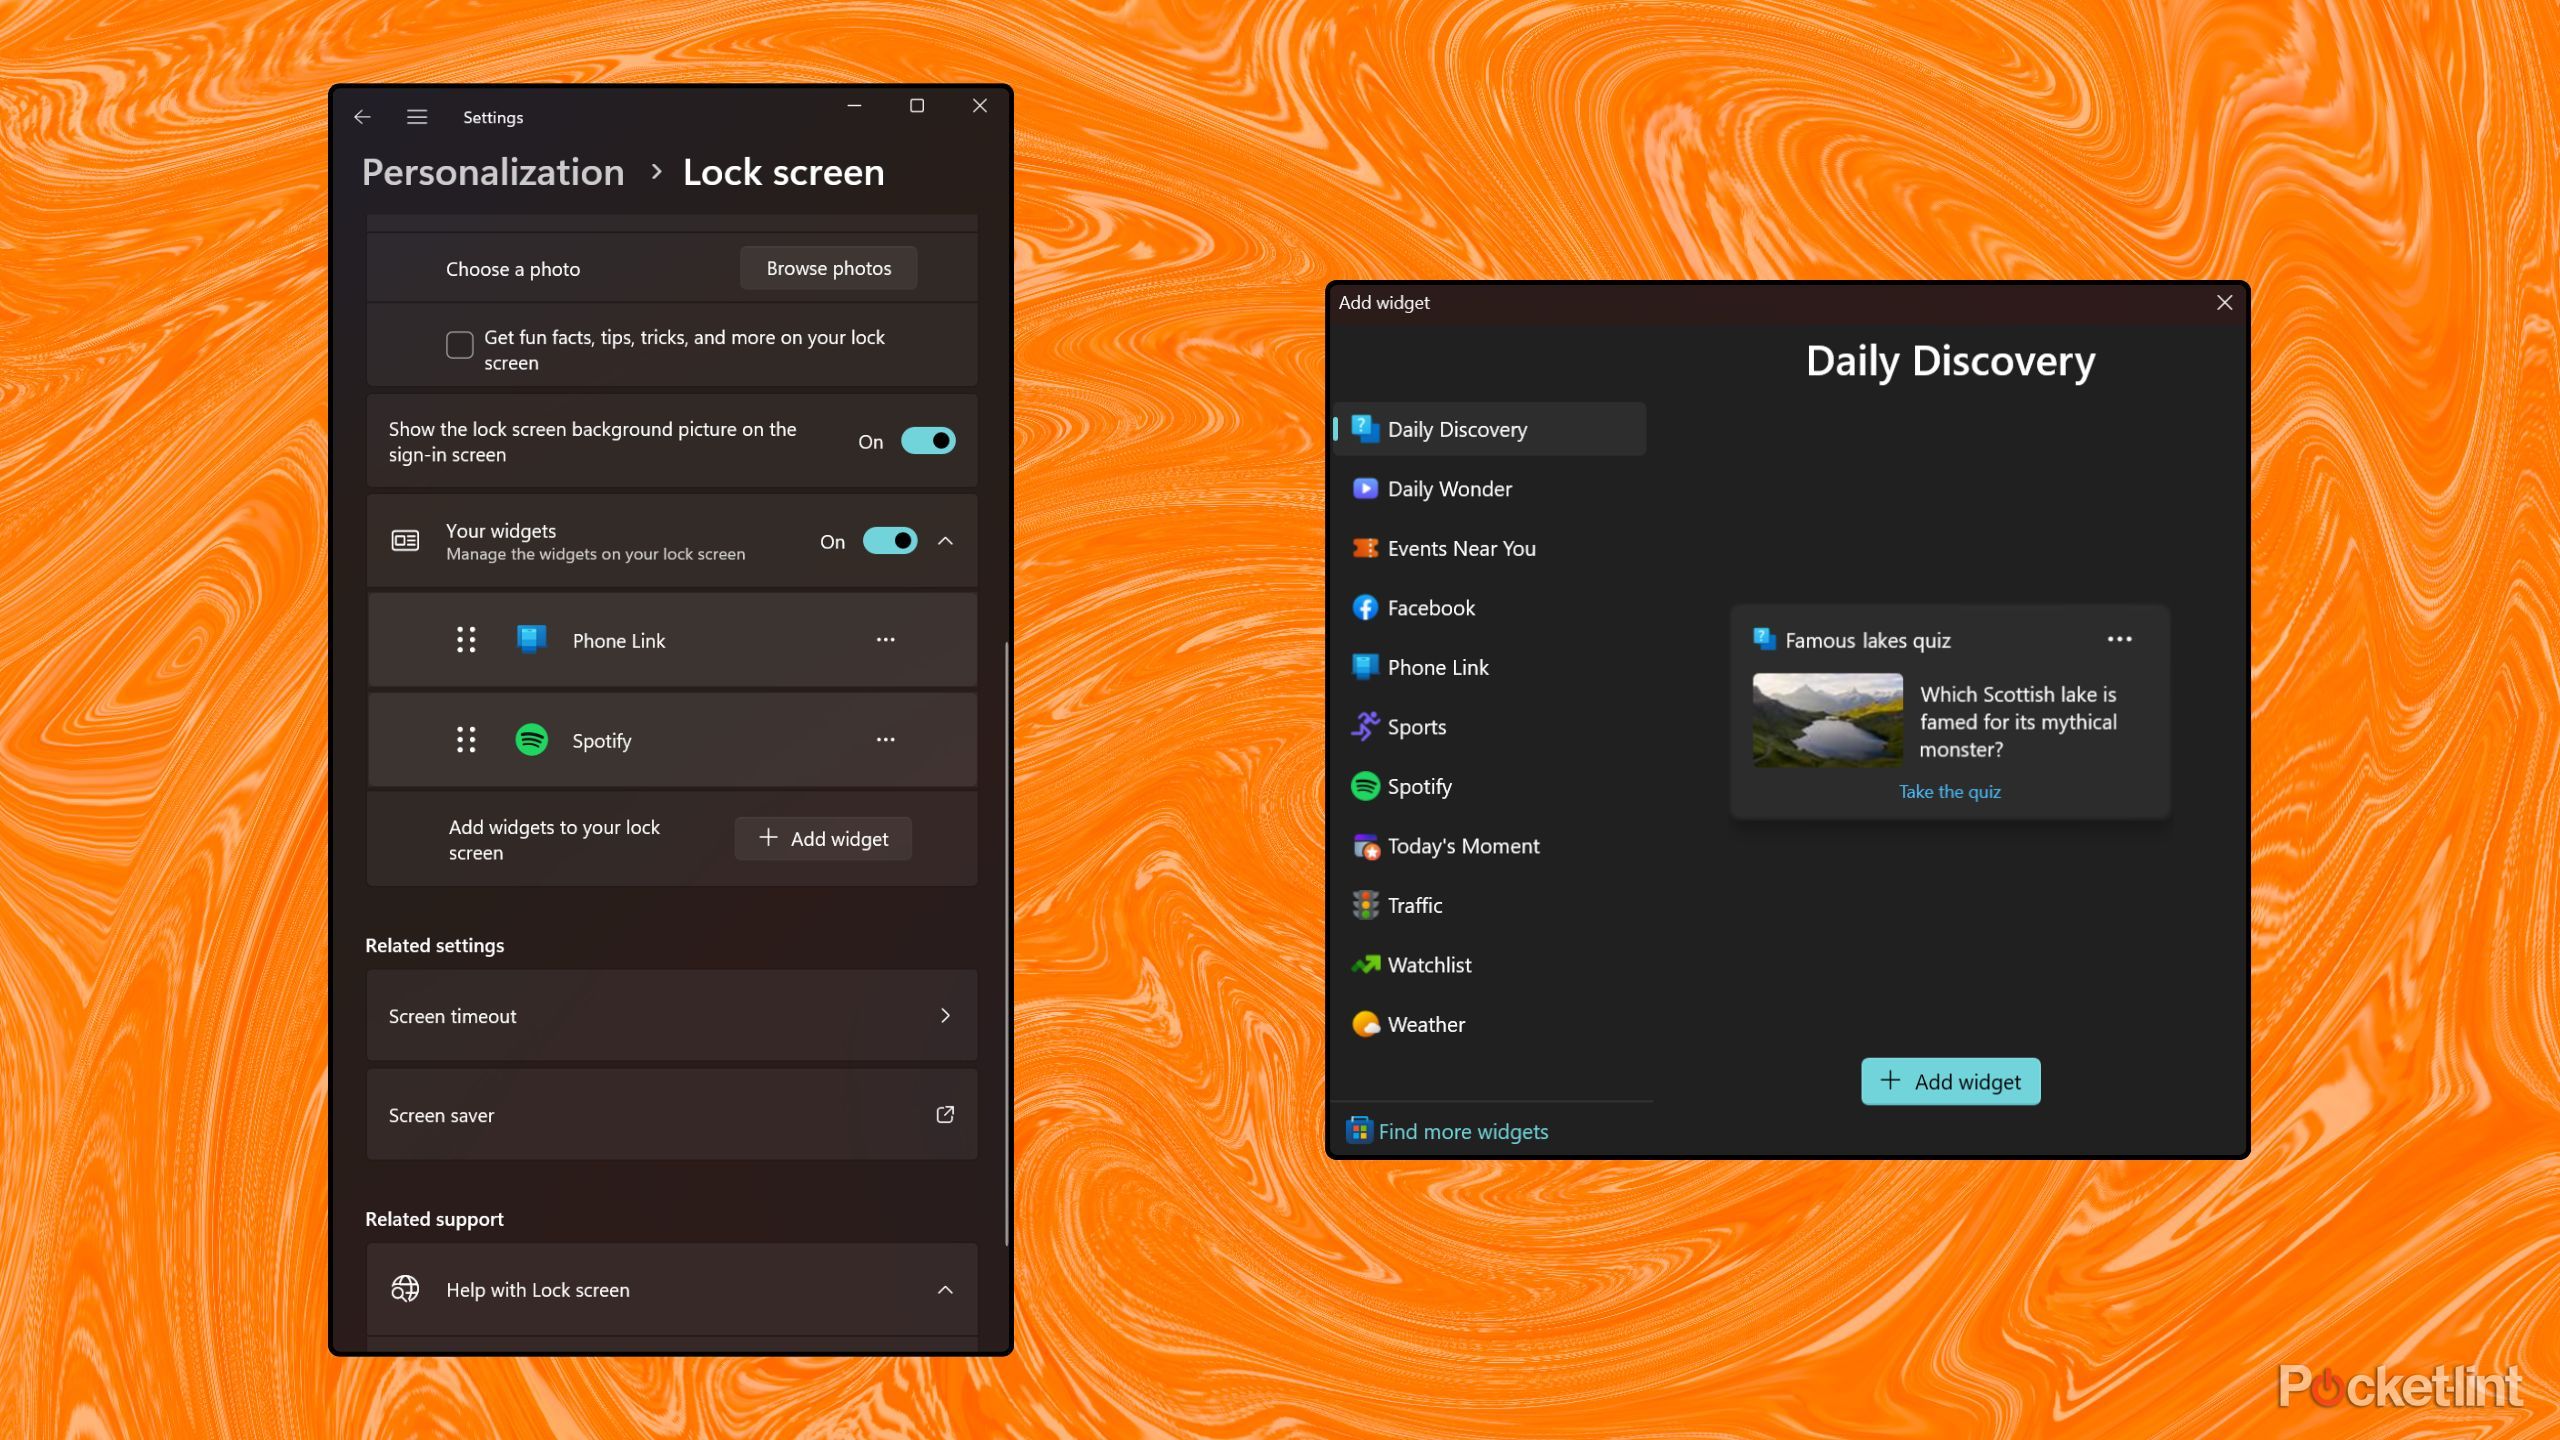Open Screen saver external link icon
The width and height of the screenshot is (2560, 1440).
coord(945,1114)
